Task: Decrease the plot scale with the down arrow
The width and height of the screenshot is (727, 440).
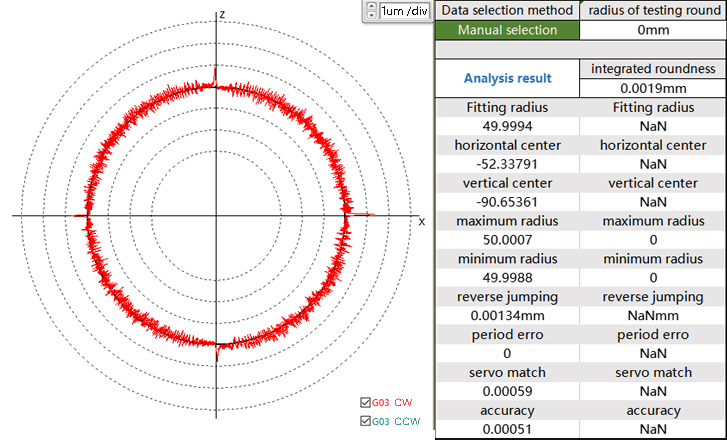Action: click(x=373, y=15)
